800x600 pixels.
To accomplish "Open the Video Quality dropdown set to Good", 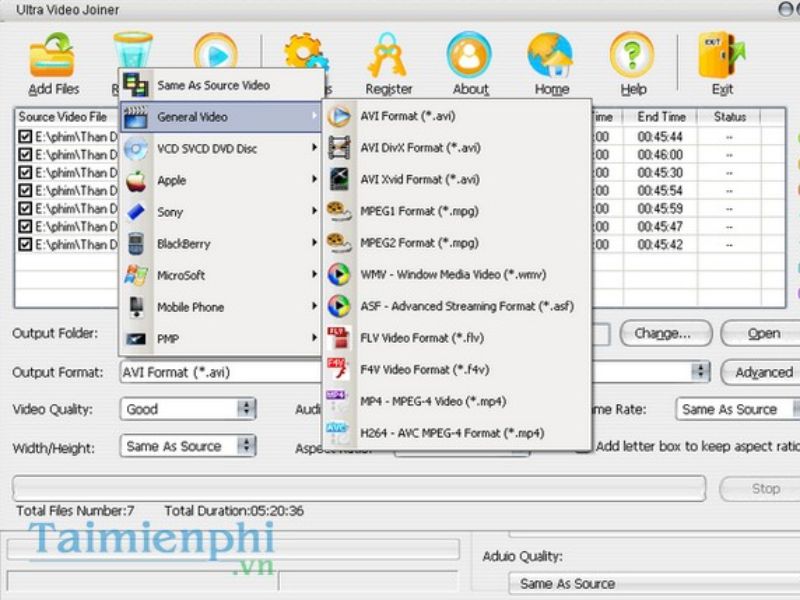I will click(x=189, y=409).
